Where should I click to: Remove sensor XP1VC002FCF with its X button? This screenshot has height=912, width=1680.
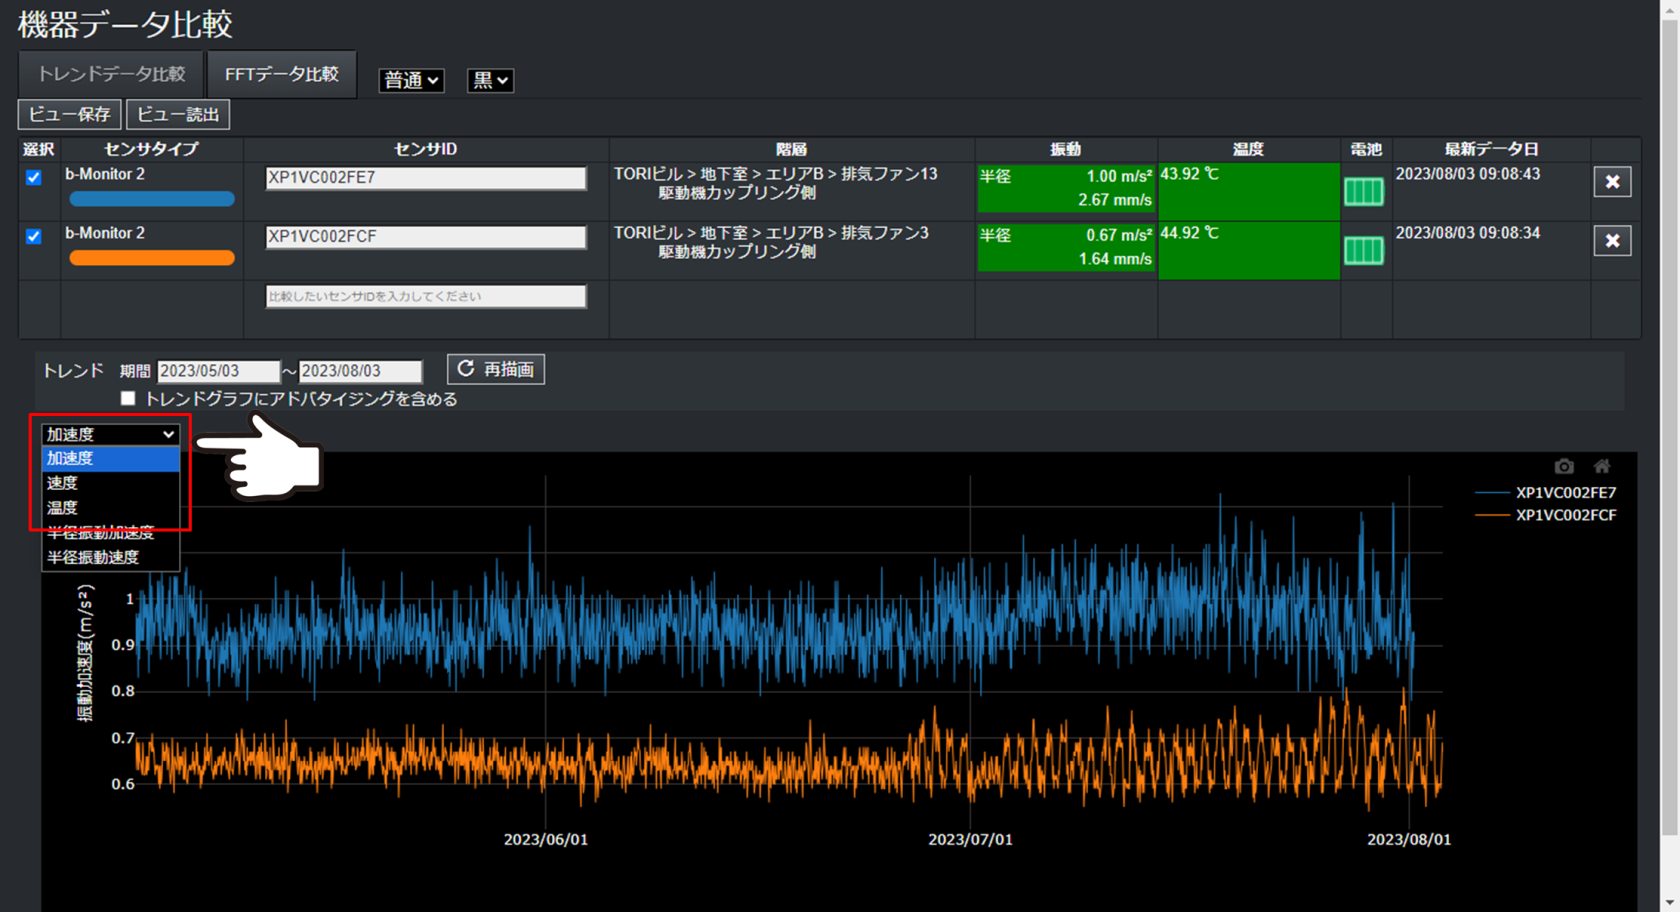(1612, 241)
